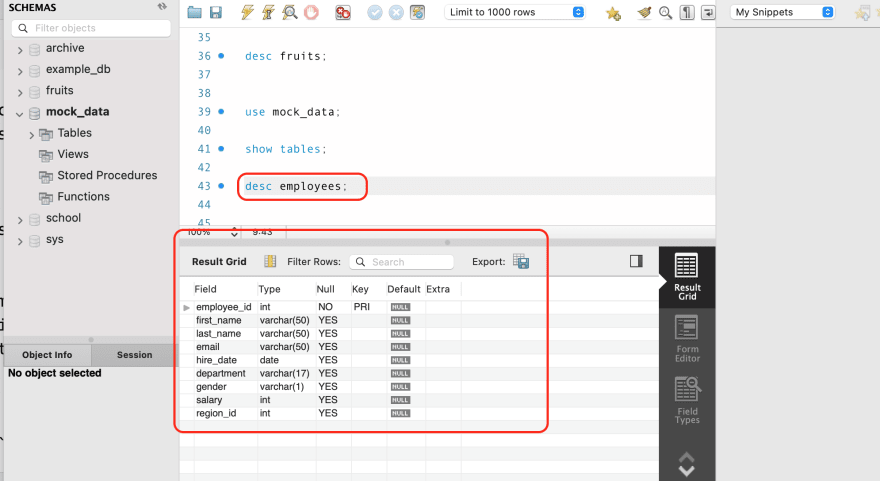Save the script with the floppy disk icon
This screenshot has width=880, height=481.
point(216,12)
